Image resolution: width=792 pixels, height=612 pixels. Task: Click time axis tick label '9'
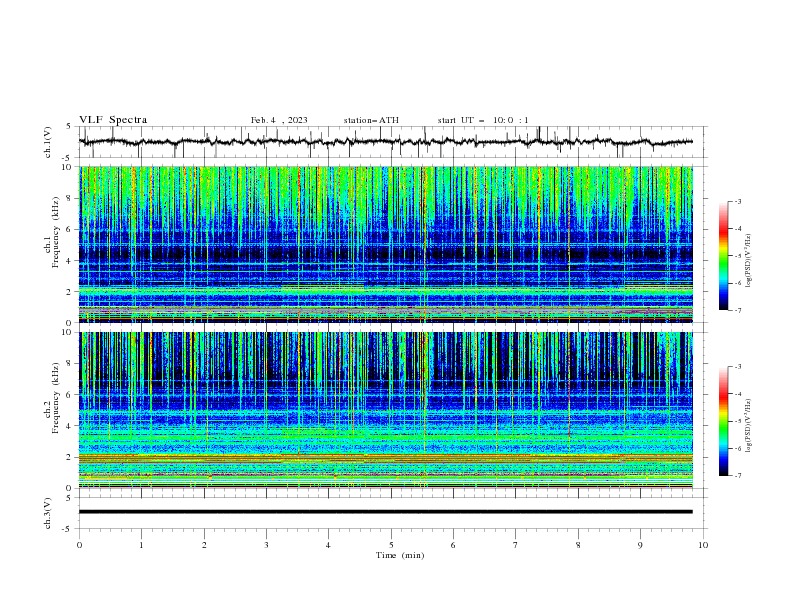pyautogui.click(x=640, y=545)
